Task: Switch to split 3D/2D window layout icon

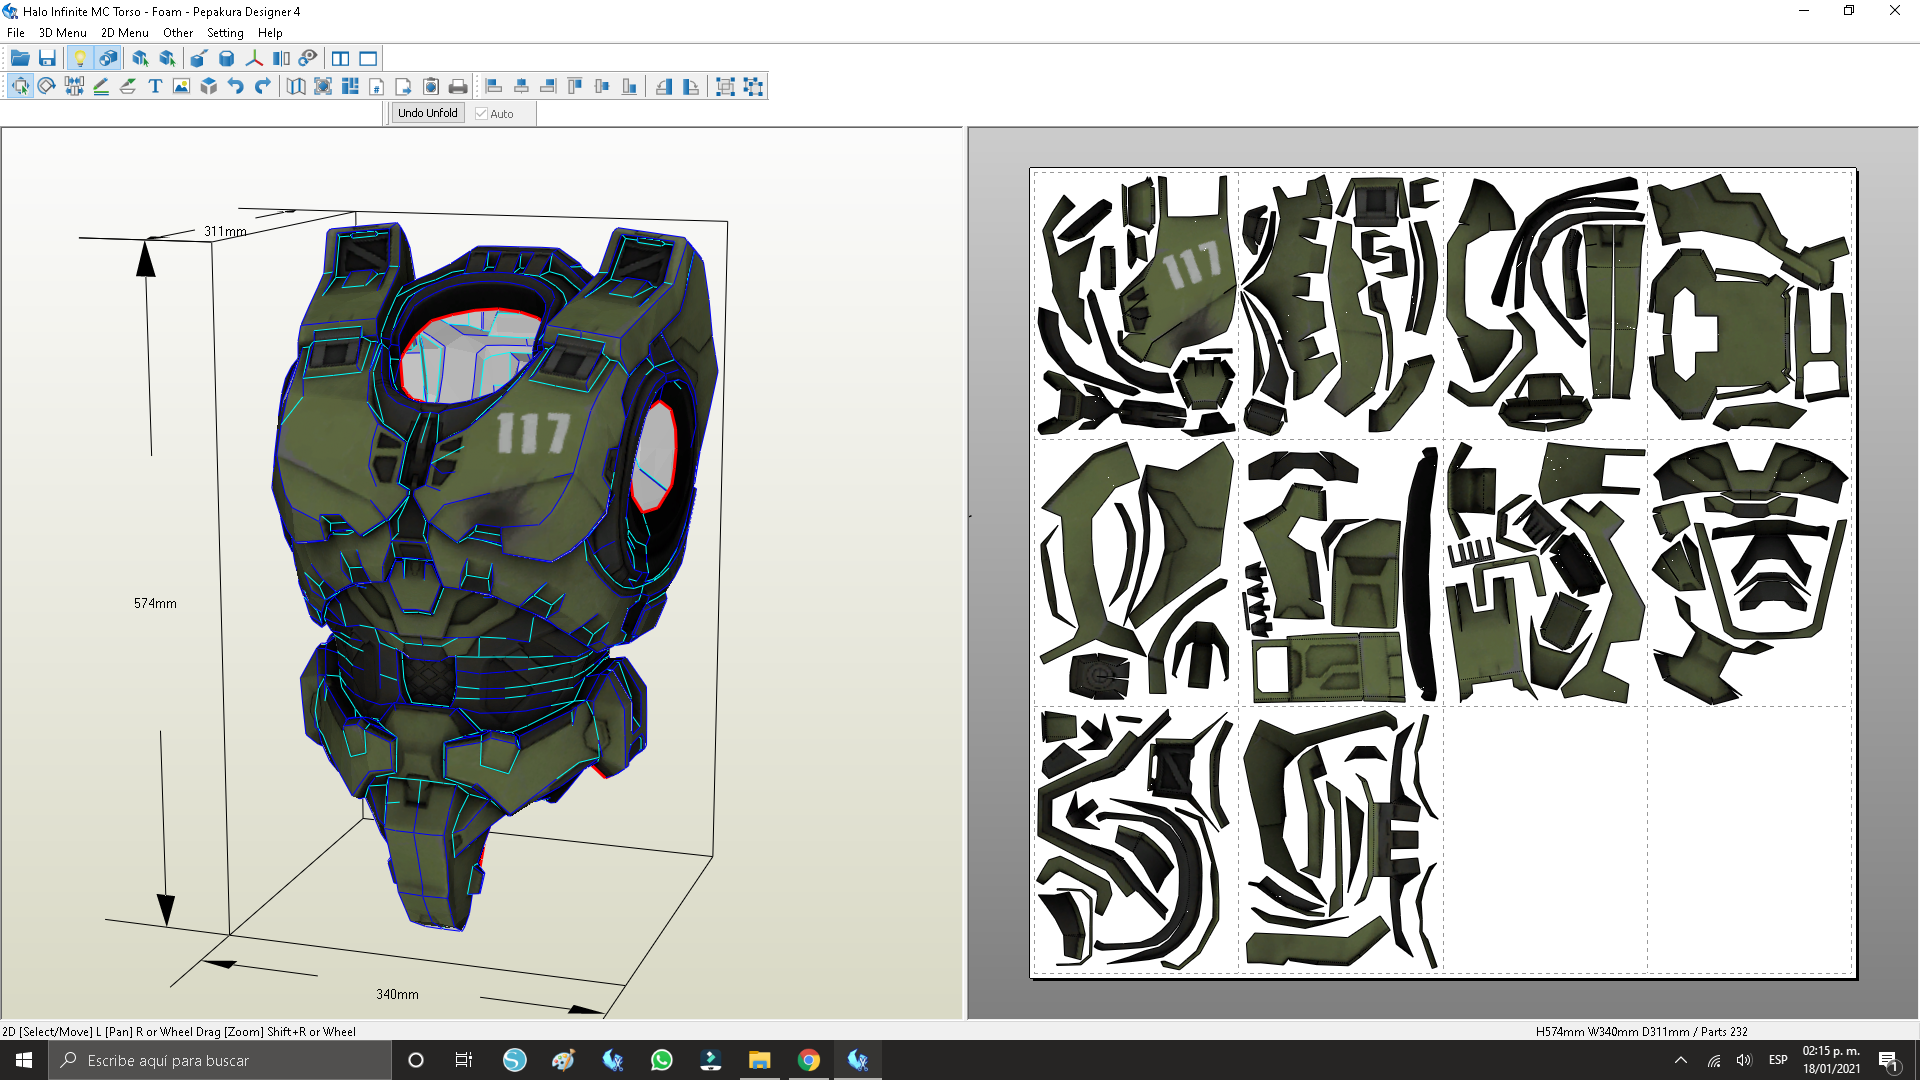Action: point(341,59)
